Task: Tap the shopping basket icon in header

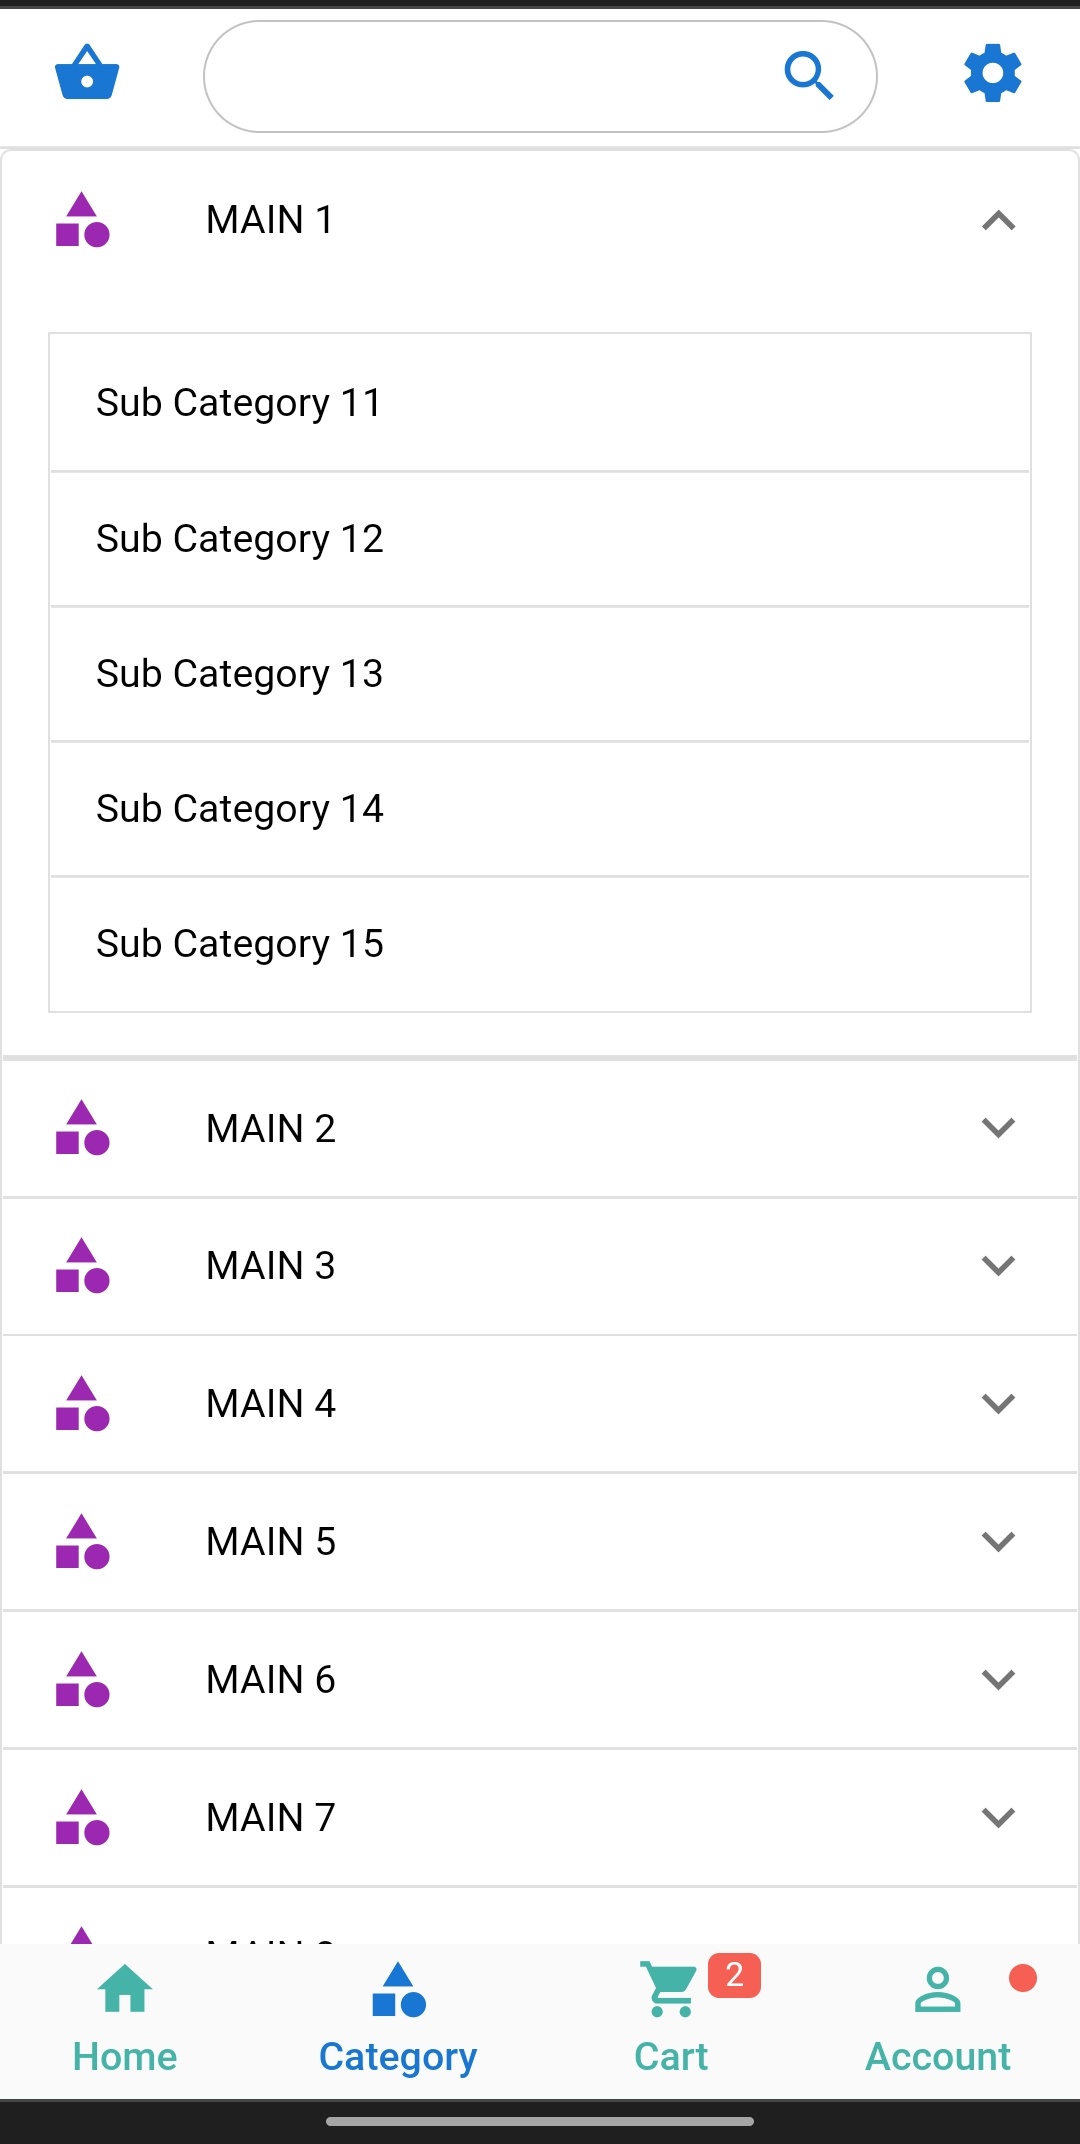Action: (87, 73)
